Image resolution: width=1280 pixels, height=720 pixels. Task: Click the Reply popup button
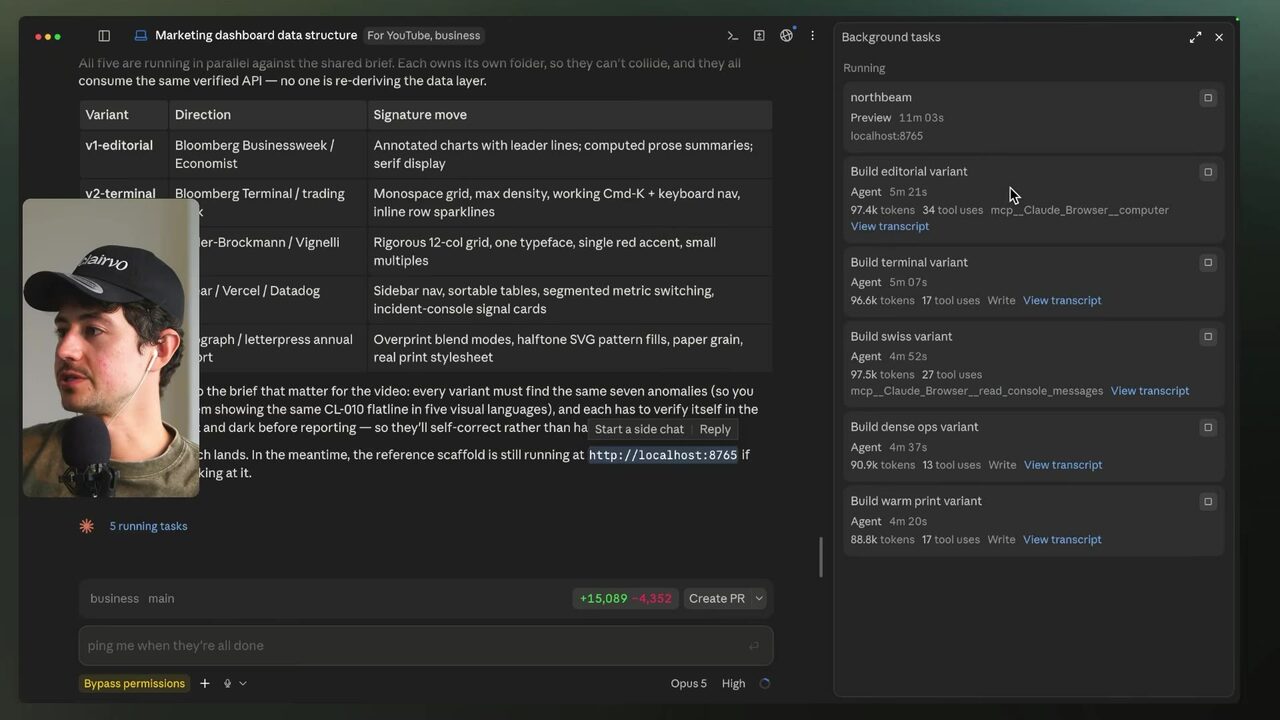[x=715, y=429]
